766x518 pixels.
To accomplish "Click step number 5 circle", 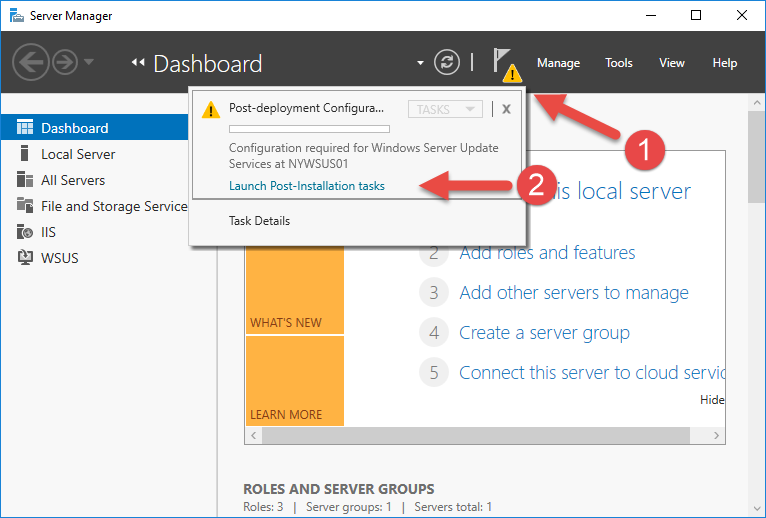I will click(x=434, y=372).
